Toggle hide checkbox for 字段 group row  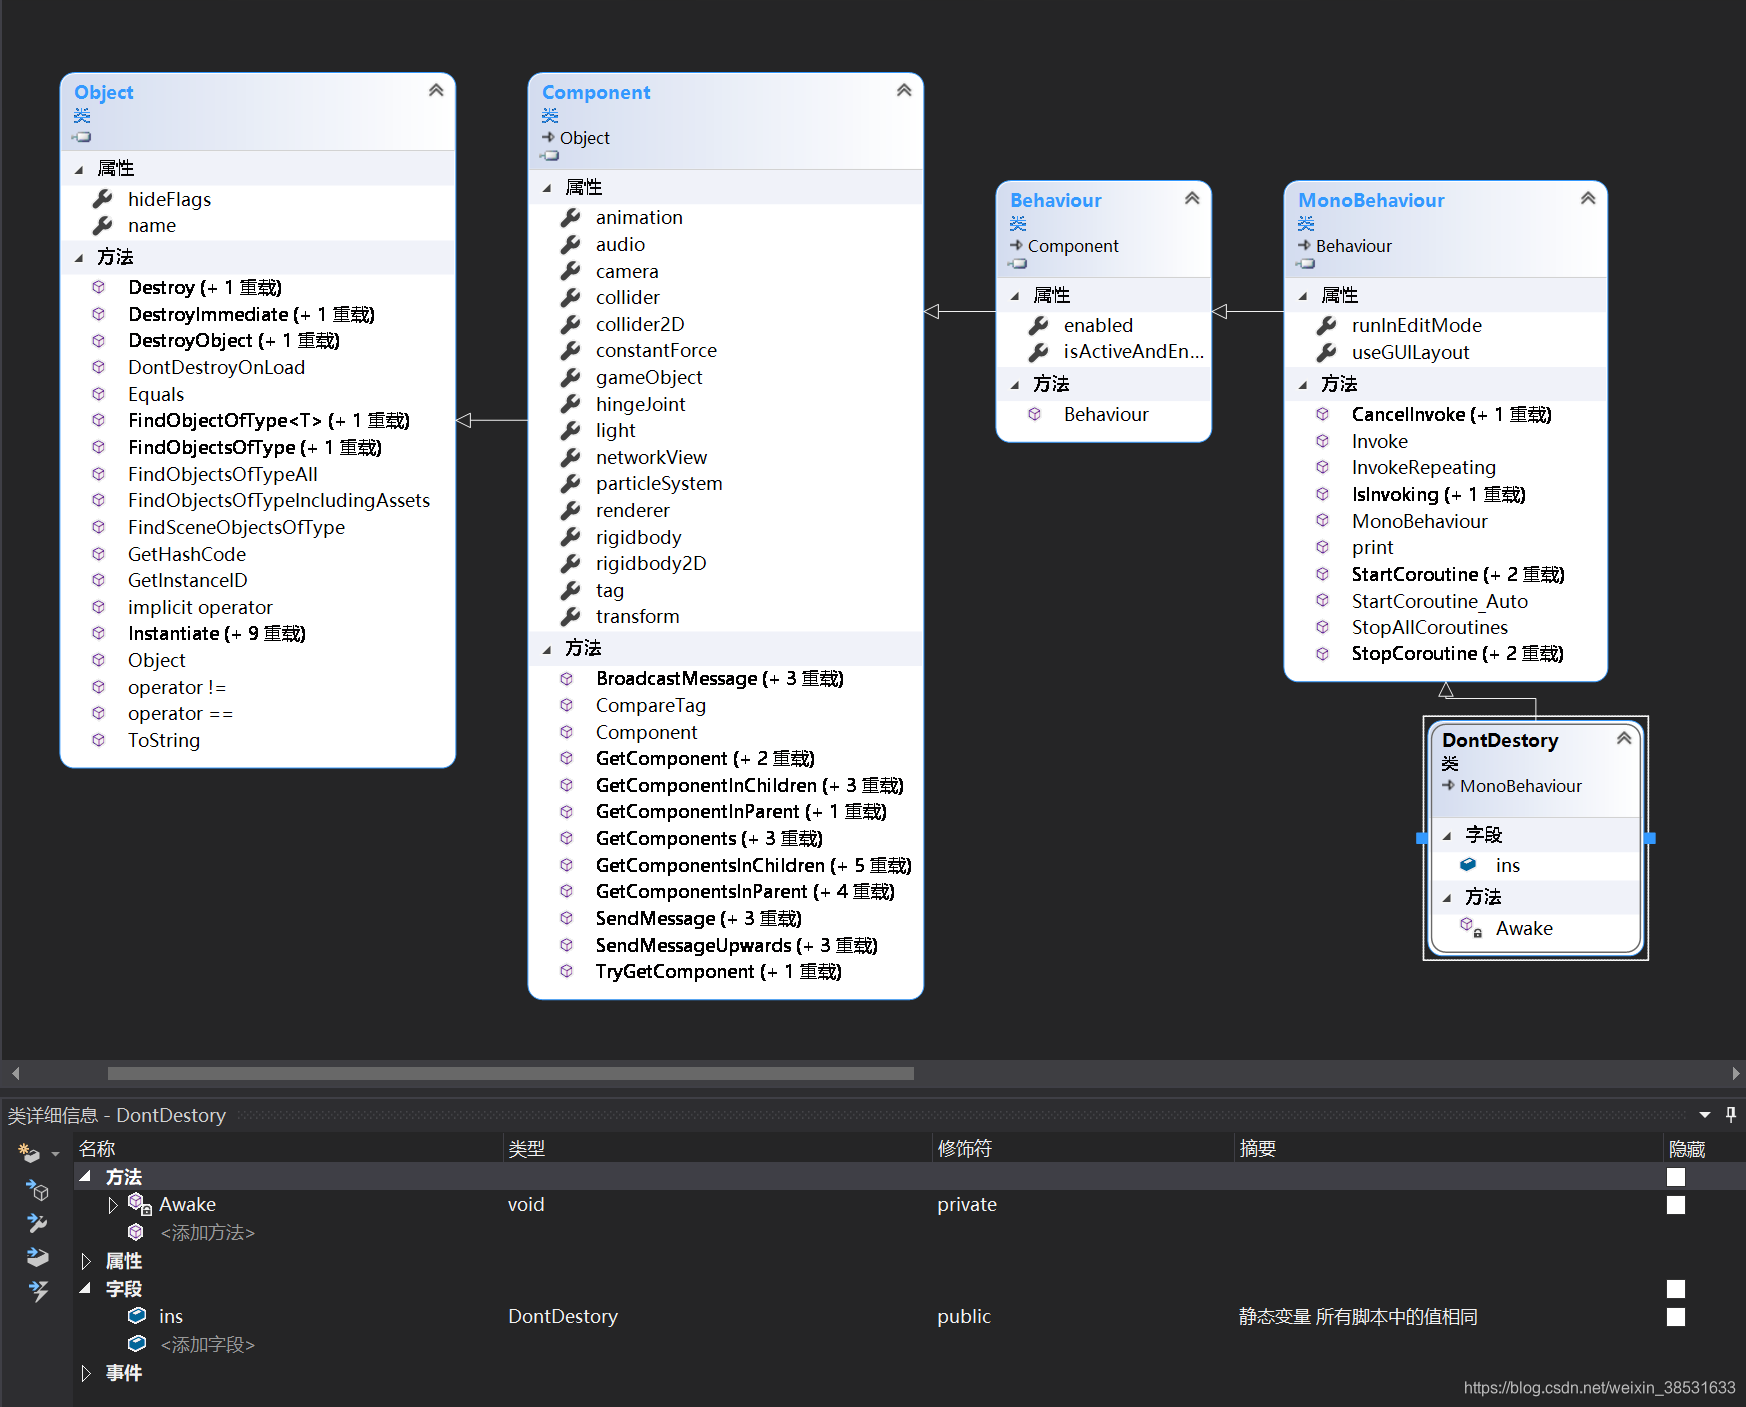(x=1676, y=1289)
